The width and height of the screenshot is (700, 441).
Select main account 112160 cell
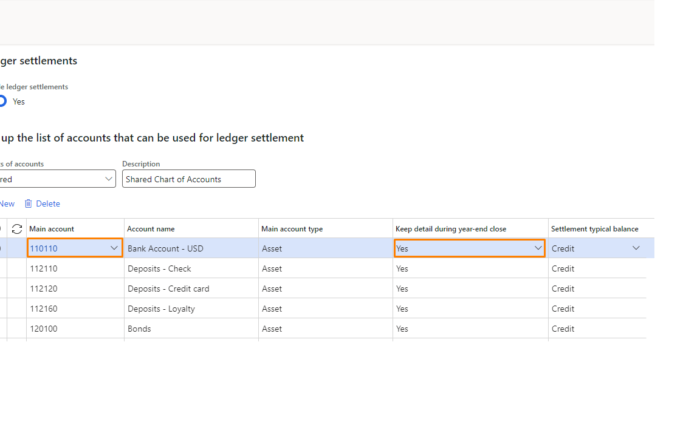(x=75, y=308)
